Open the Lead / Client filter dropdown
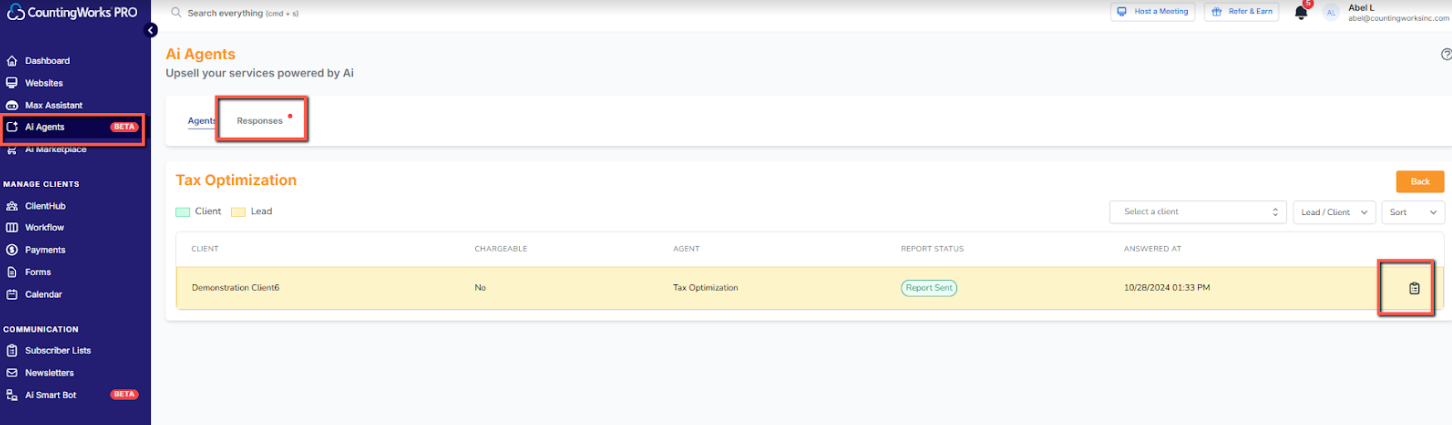 [1333, 212]
